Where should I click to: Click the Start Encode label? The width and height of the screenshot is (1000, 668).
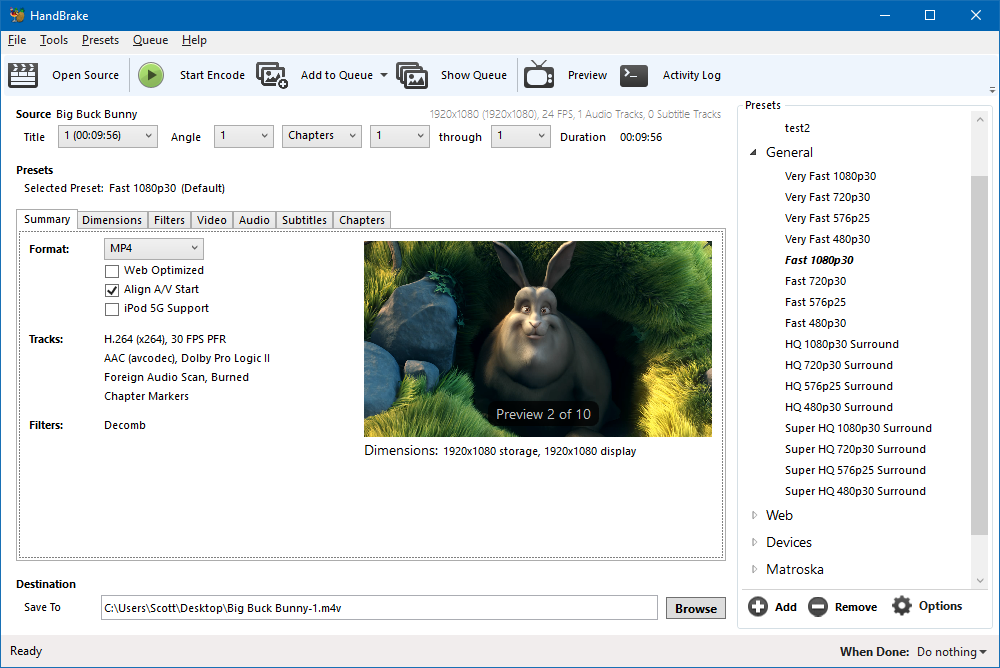pos(212,75)
